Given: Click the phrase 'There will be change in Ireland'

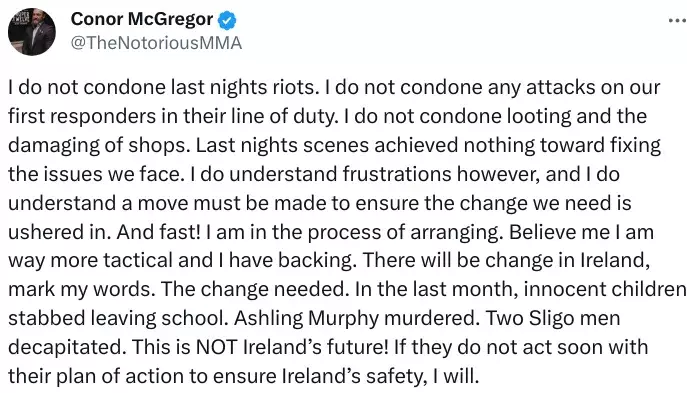Looking at the screenshot, I should (x=506, y=261).
